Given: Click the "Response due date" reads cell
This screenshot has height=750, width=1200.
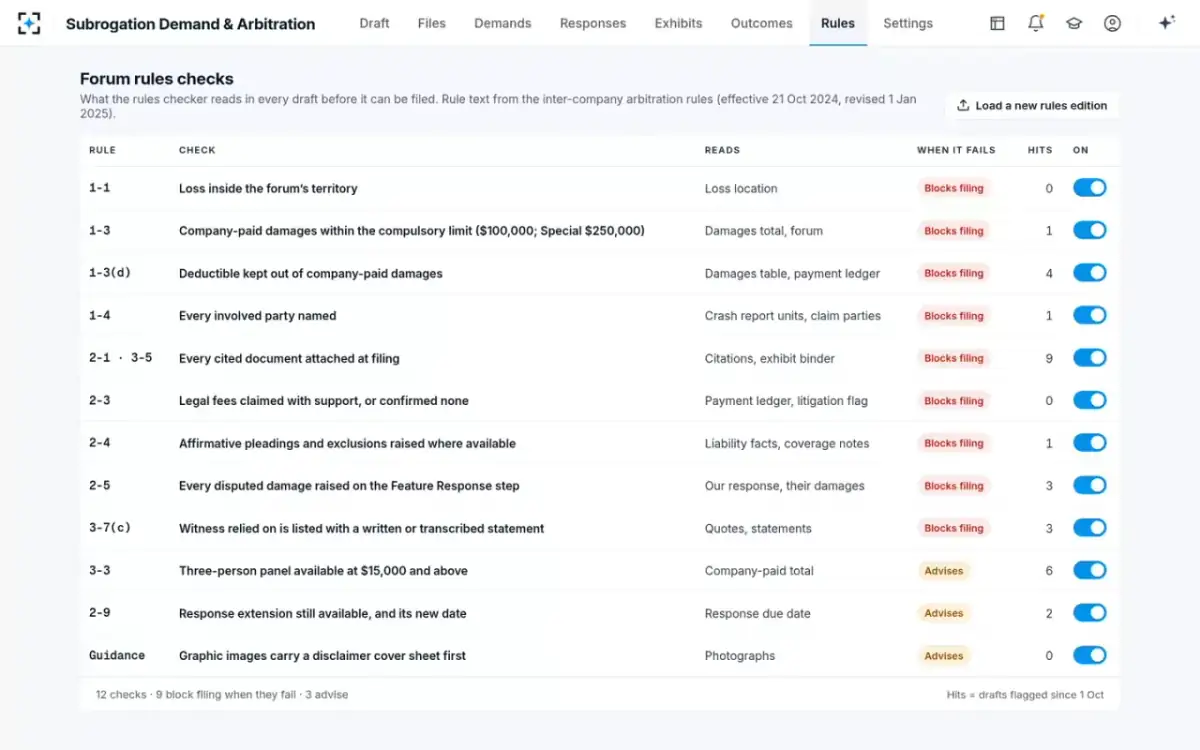Looking at the screenshot, I should tap(758, 613).
